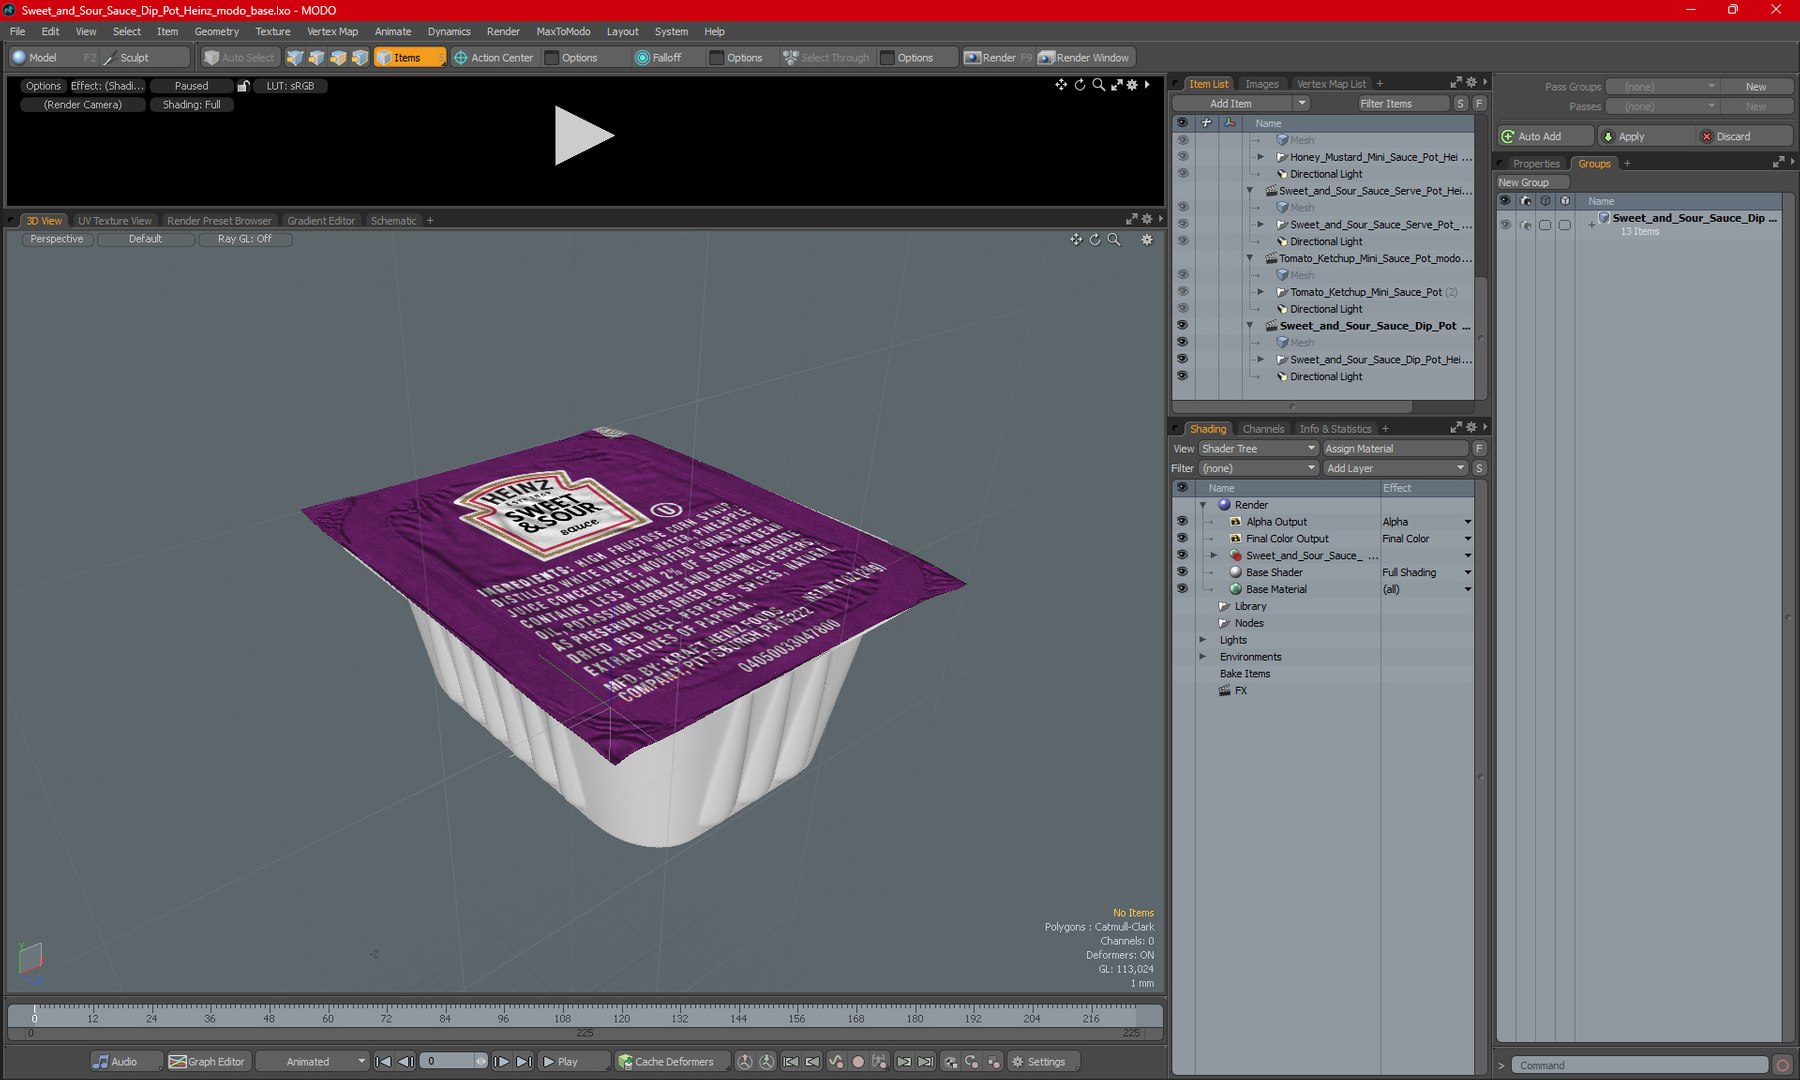Click rotate view icon in 3D viewport
The width and height of the screenshot is (1800, 1080).
(1095, 239)
